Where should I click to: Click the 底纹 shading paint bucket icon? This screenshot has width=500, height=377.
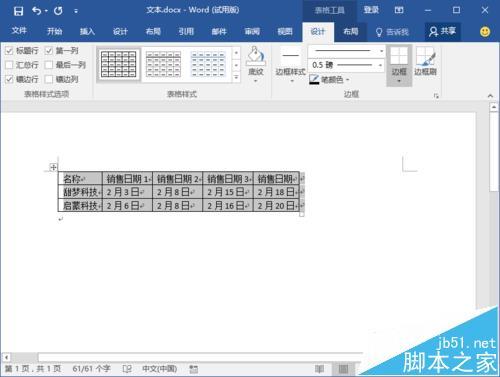pyautogui.click(x=256, y=55)
